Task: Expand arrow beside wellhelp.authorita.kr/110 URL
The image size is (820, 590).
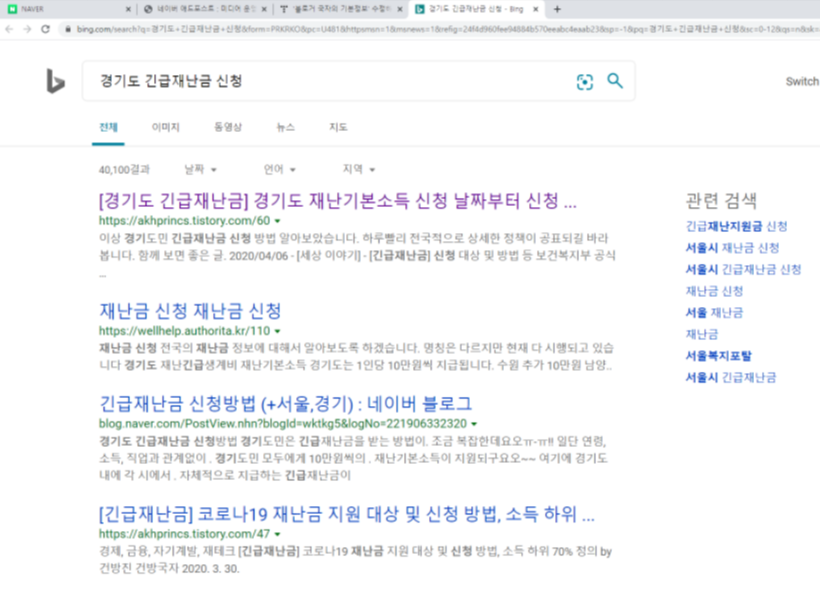Action: coord(278,331)
